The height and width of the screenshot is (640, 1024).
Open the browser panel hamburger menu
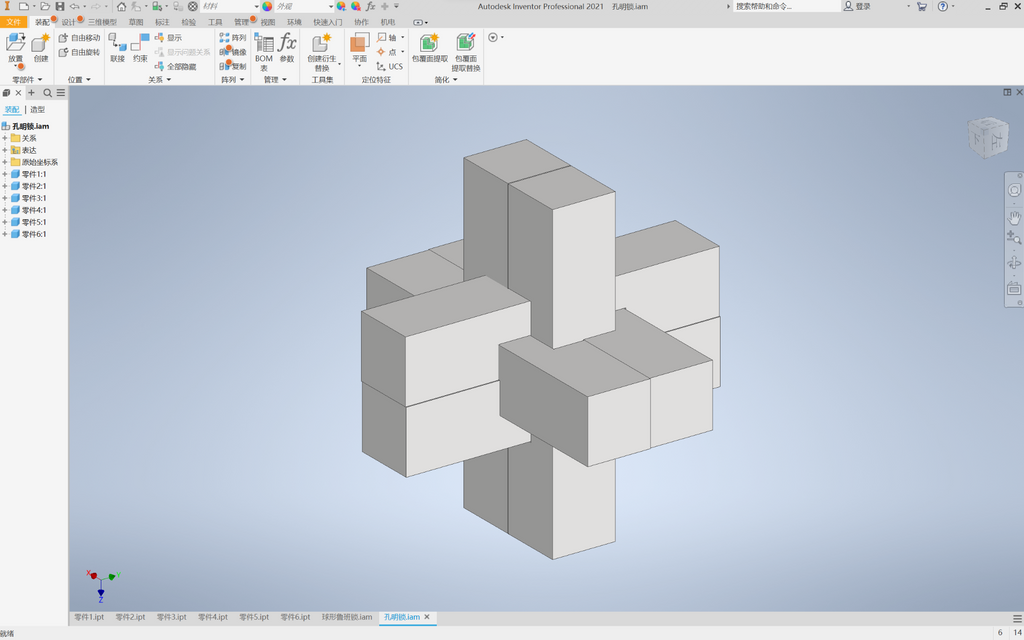(x=61, y=93)
